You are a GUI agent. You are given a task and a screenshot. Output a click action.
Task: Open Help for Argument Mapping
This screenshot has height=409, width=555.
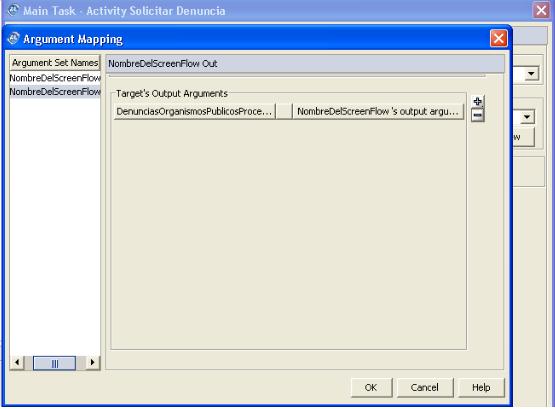481,387
